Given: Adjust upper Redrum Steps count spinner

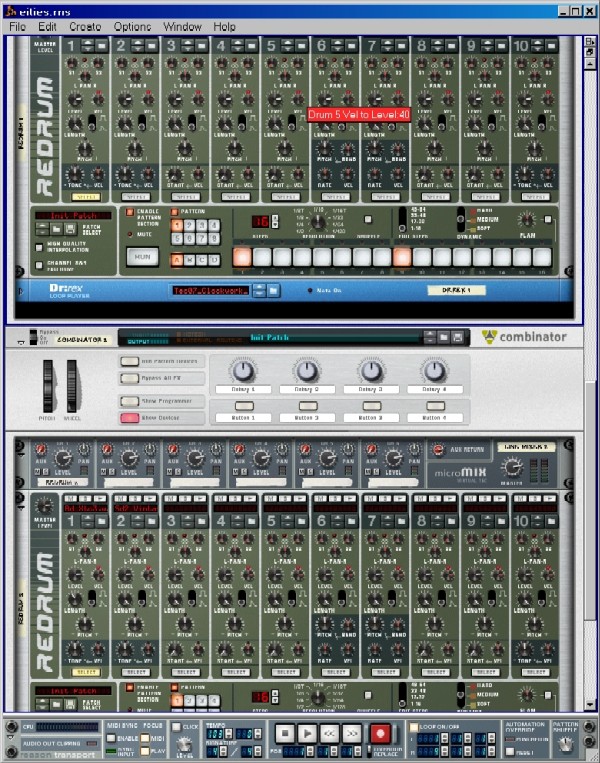Looking at the screenshot, I should point(275,221).
